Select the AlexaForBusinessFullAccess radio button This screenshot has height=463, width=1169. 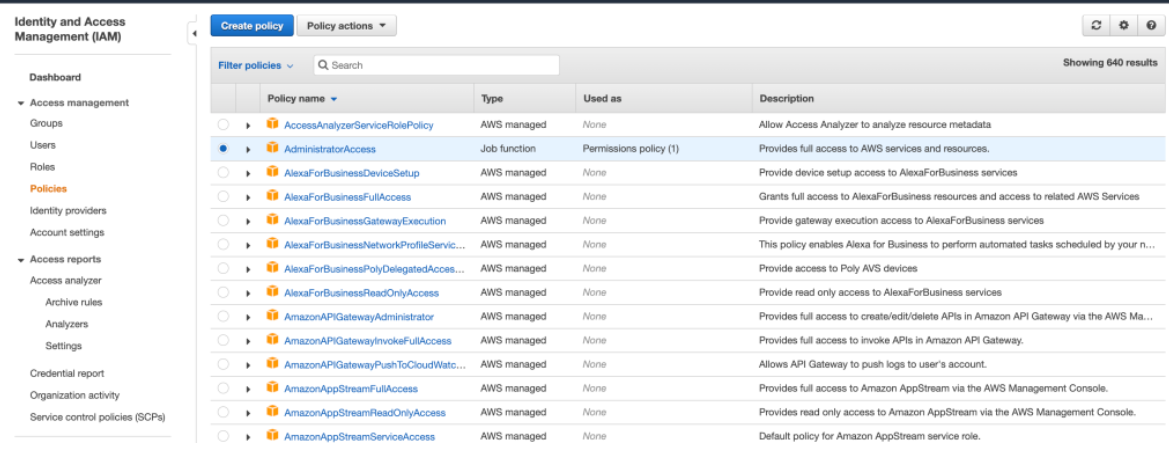tap(223, 196)
